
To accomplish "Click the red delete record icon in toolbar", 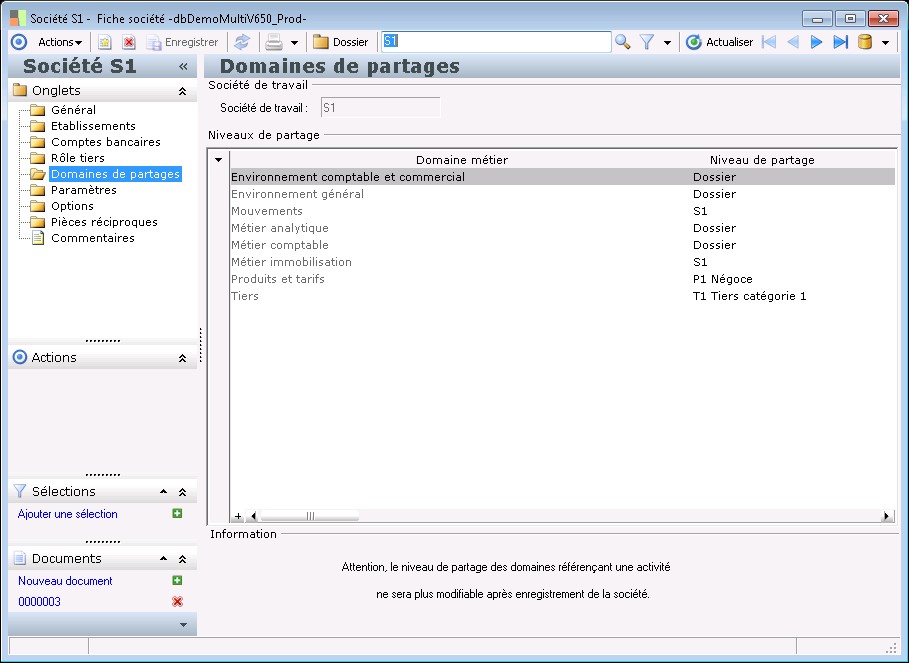I will 129,42.
